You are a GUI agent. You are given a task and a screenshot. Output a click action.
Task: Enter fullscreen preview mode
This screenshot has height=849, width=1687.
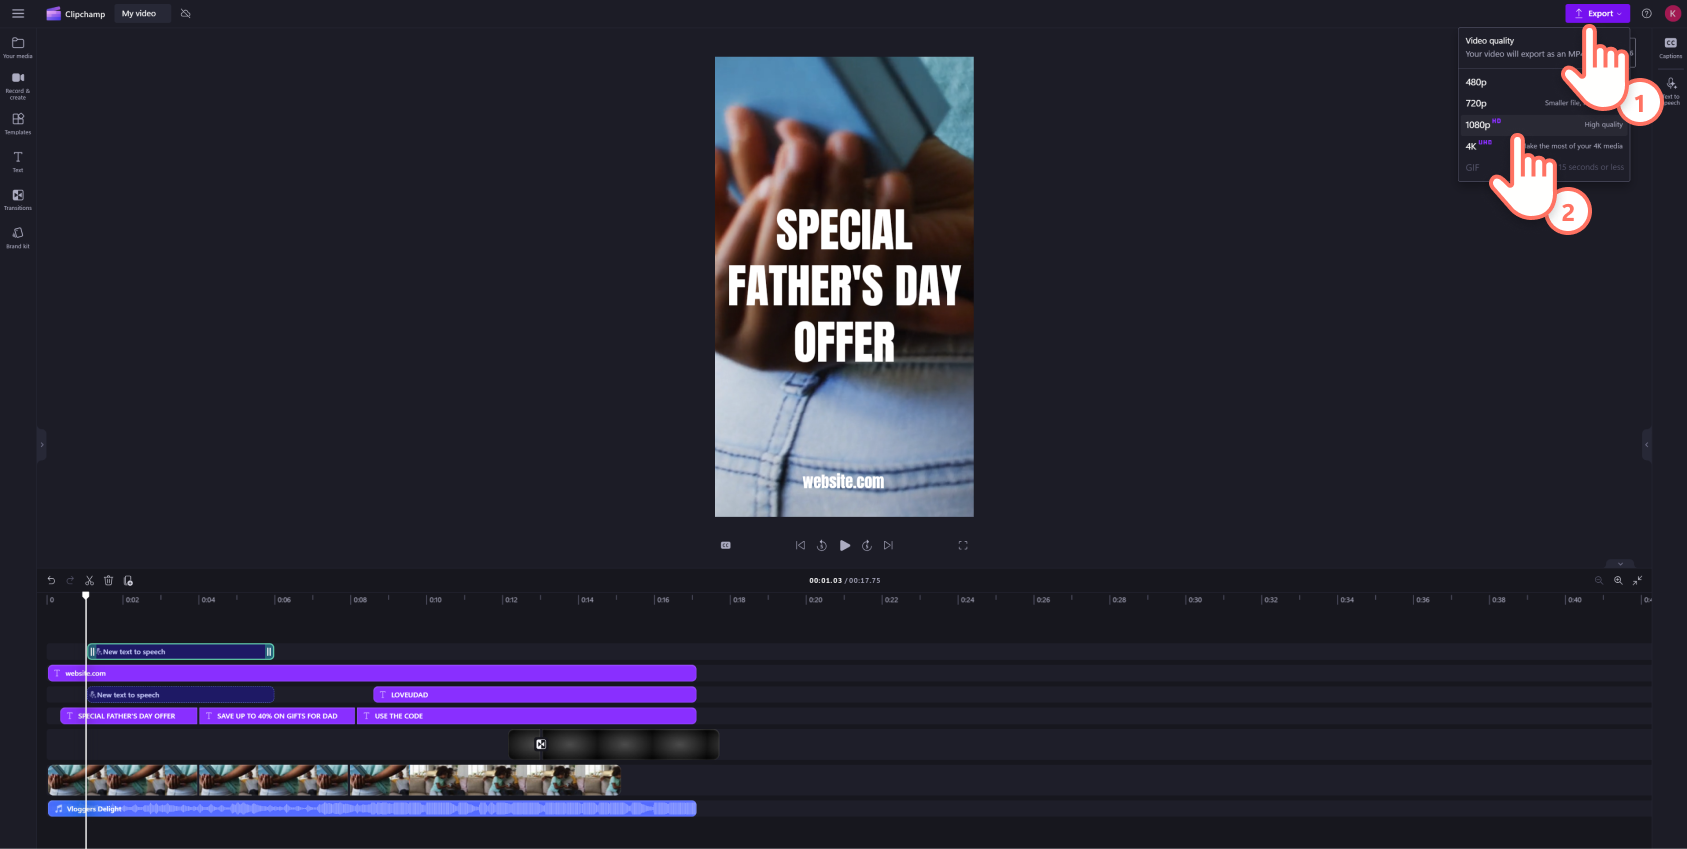point(963,545)
